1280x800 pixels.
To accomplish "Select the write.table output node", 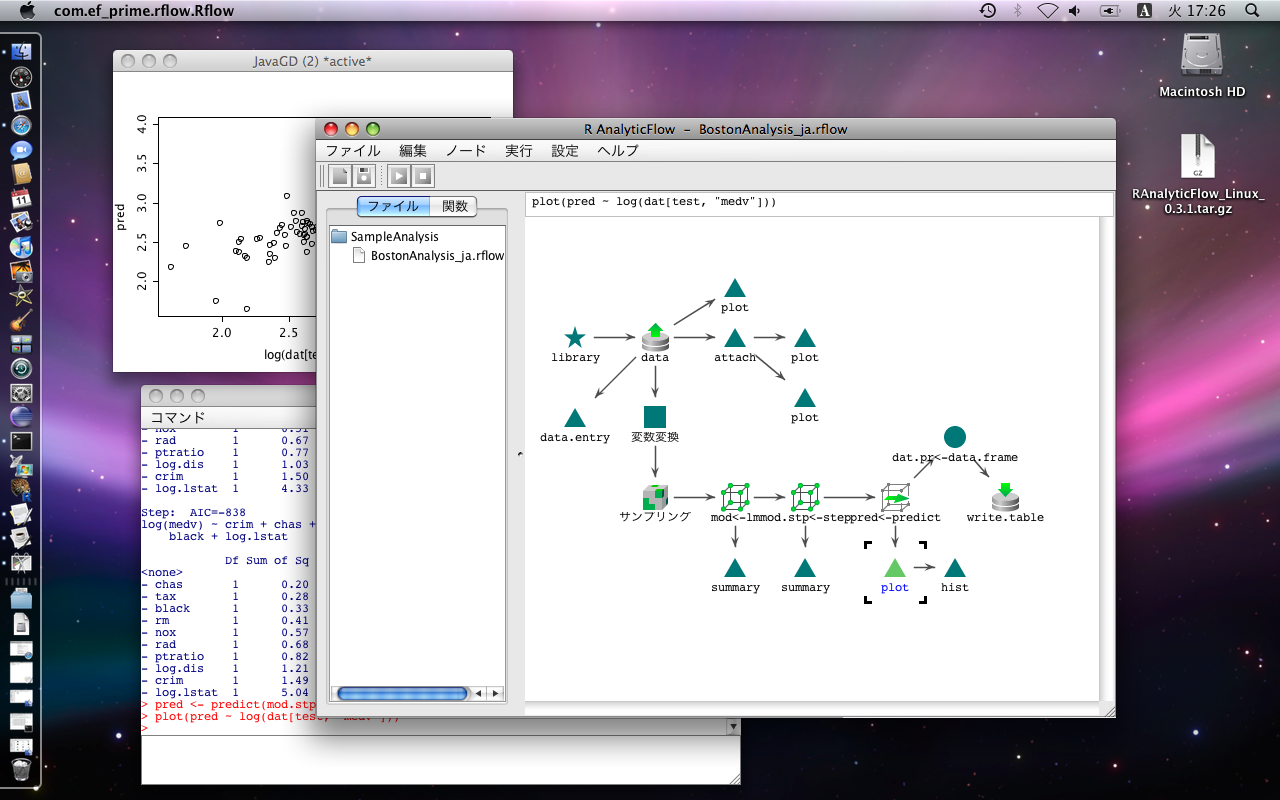I will coord(1005,497).
